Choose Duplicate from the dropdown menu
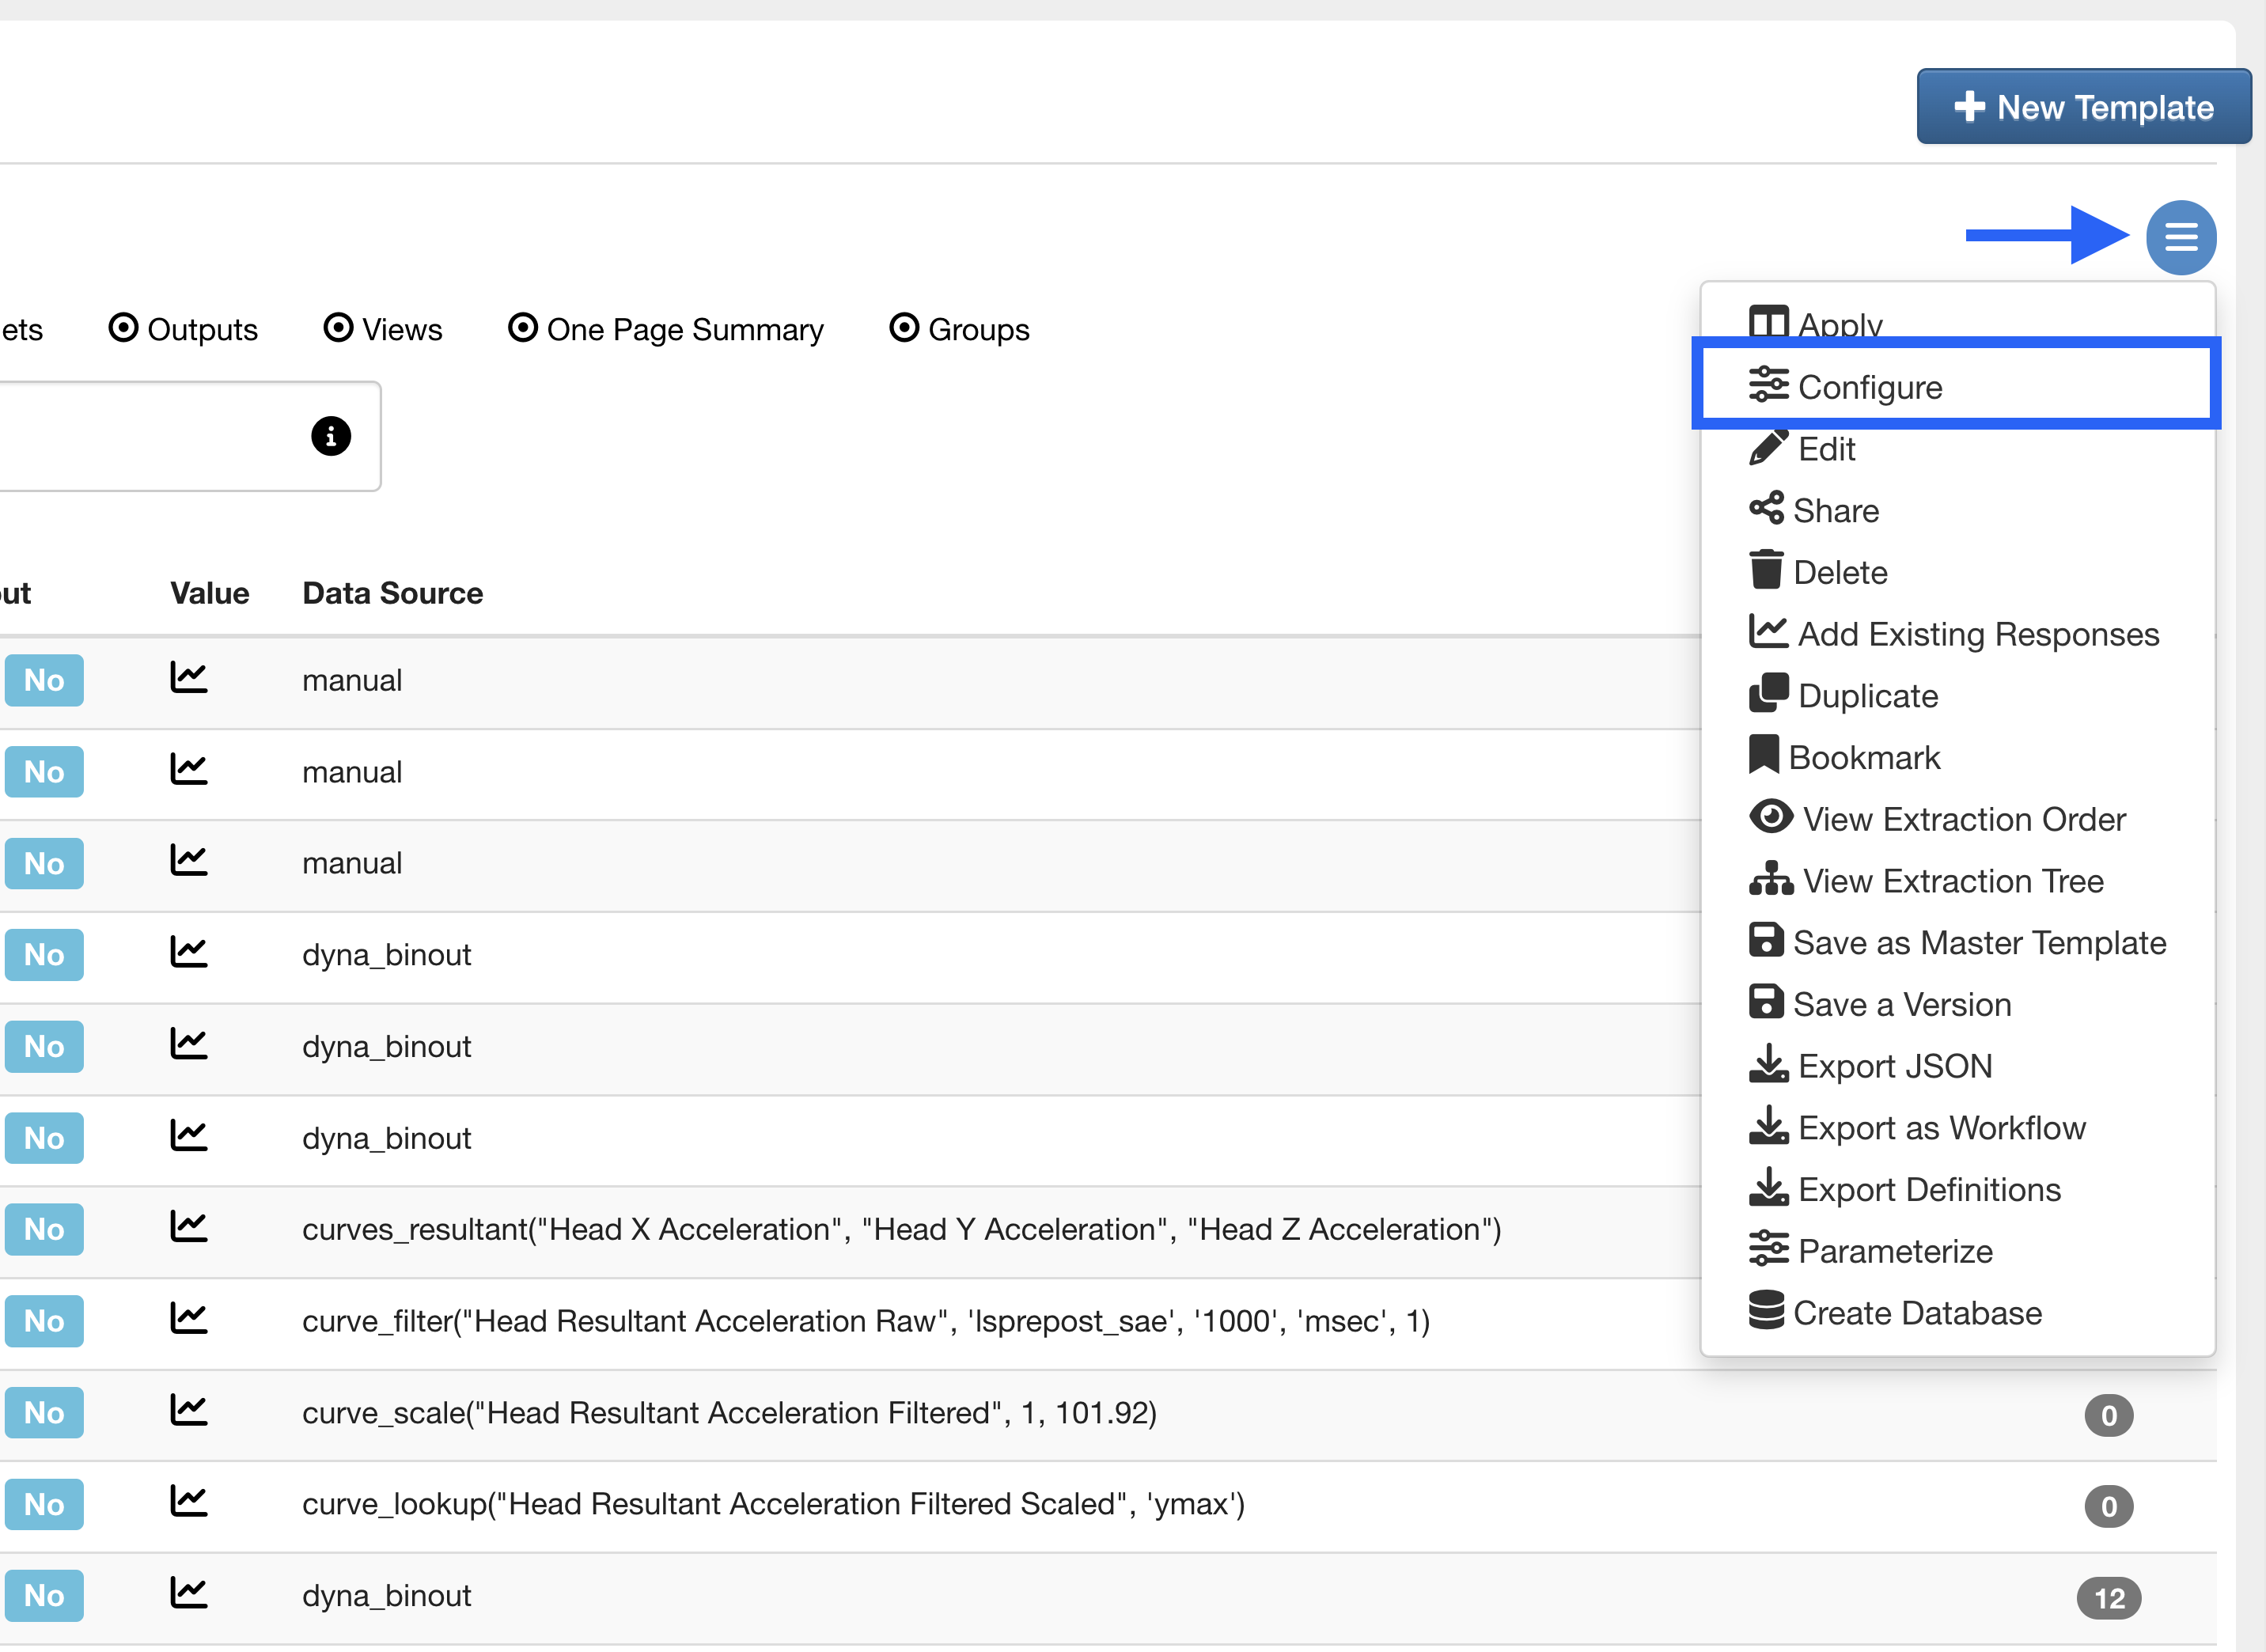 click(1957, 696)
